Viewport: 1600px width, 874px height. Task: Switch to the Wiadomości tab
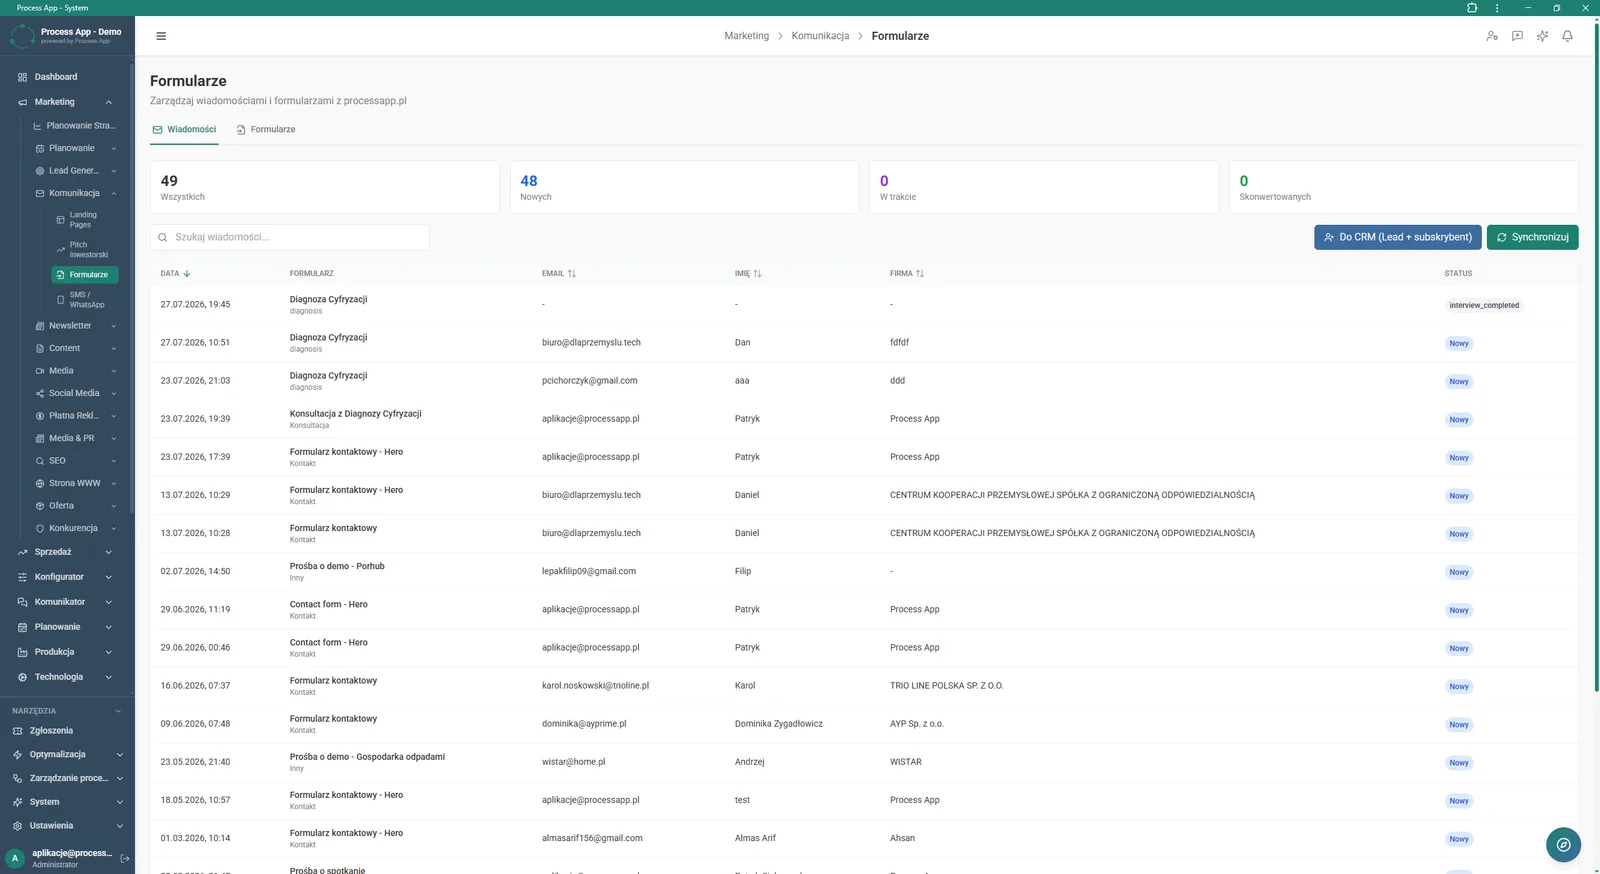(x=184, y=130)
